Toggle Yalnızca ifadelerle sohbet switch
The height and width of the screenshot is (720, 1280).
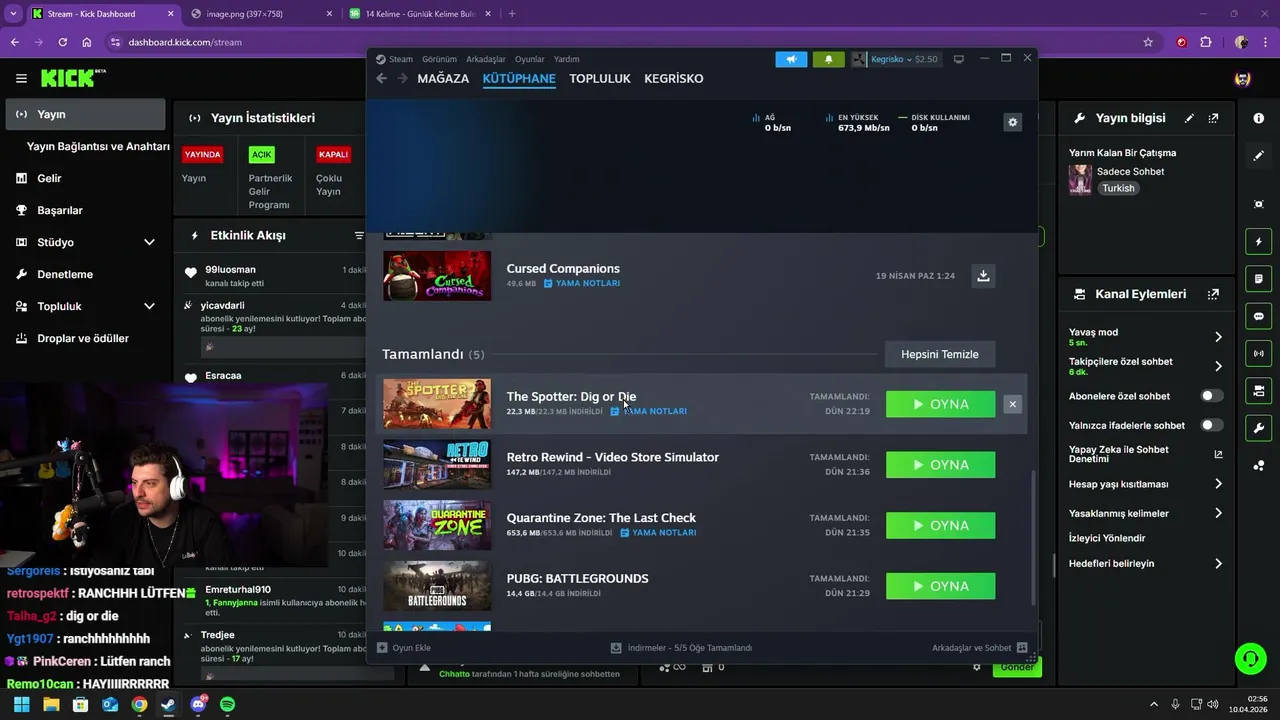tap(1211, 425)
